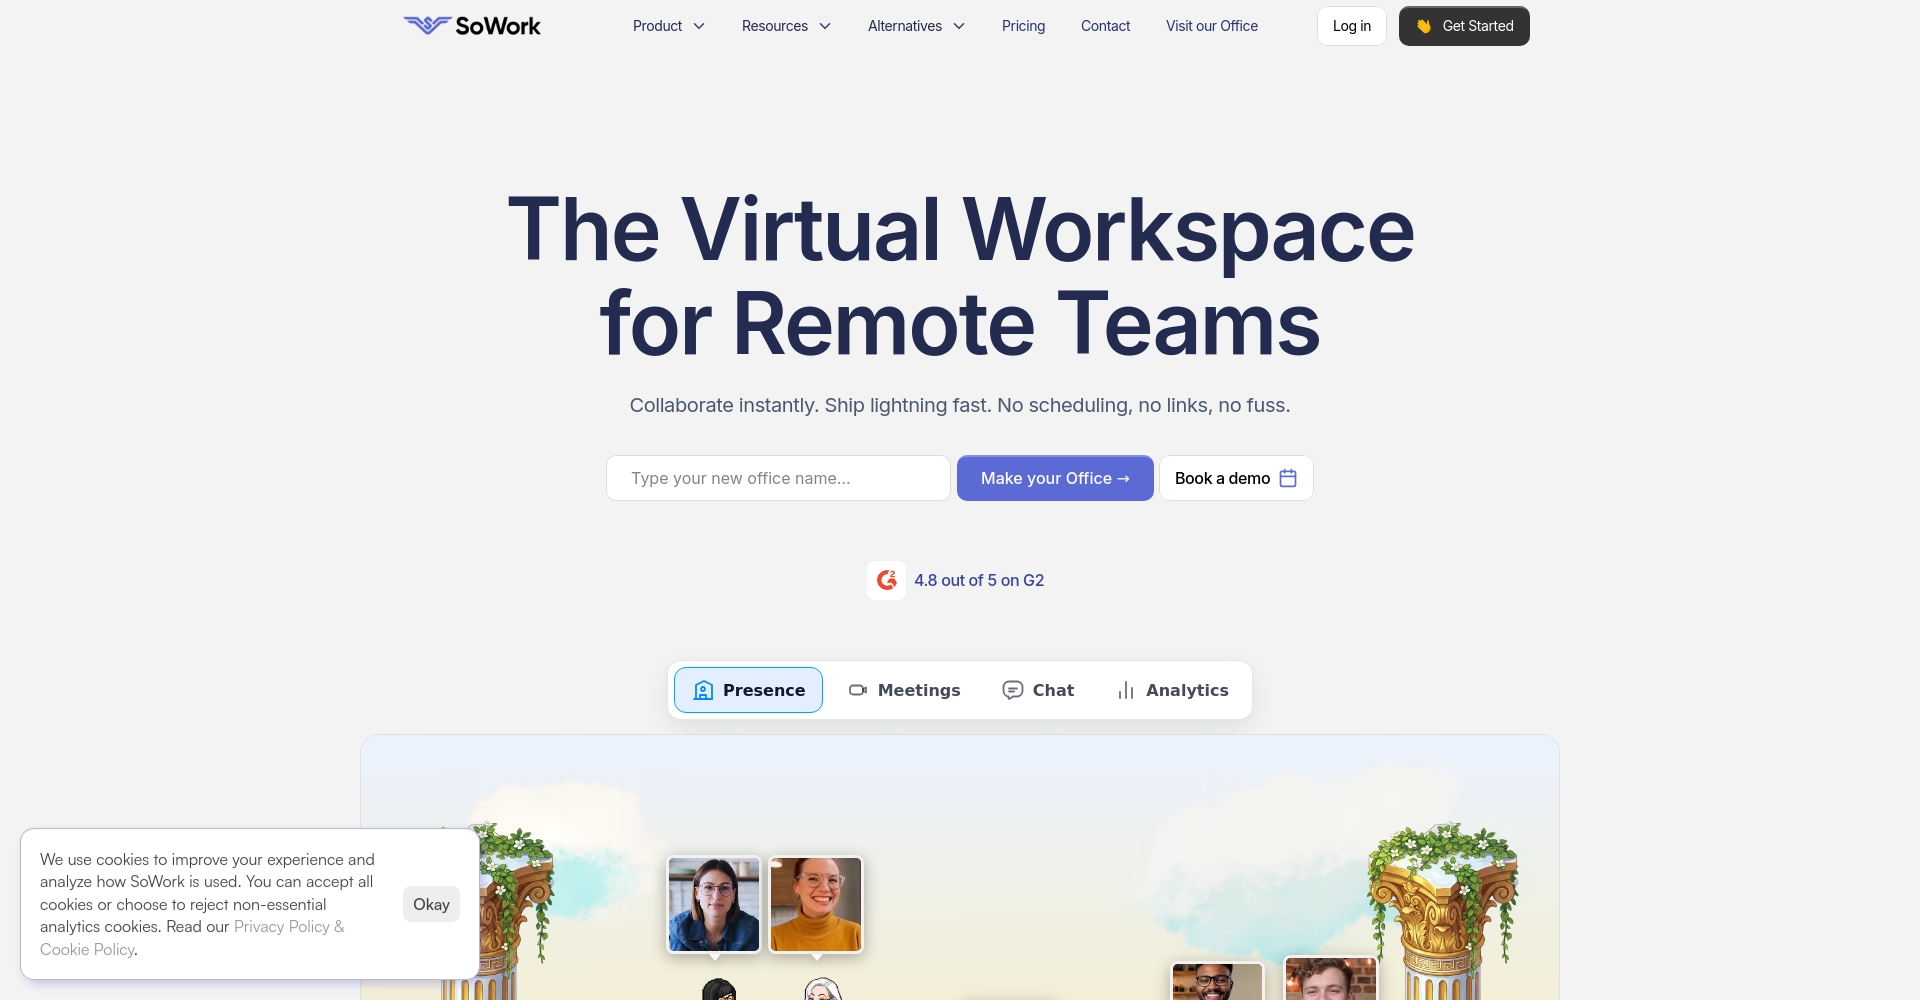
Task: Click the Meetings camera icon
Action: (x=857, y=690)
